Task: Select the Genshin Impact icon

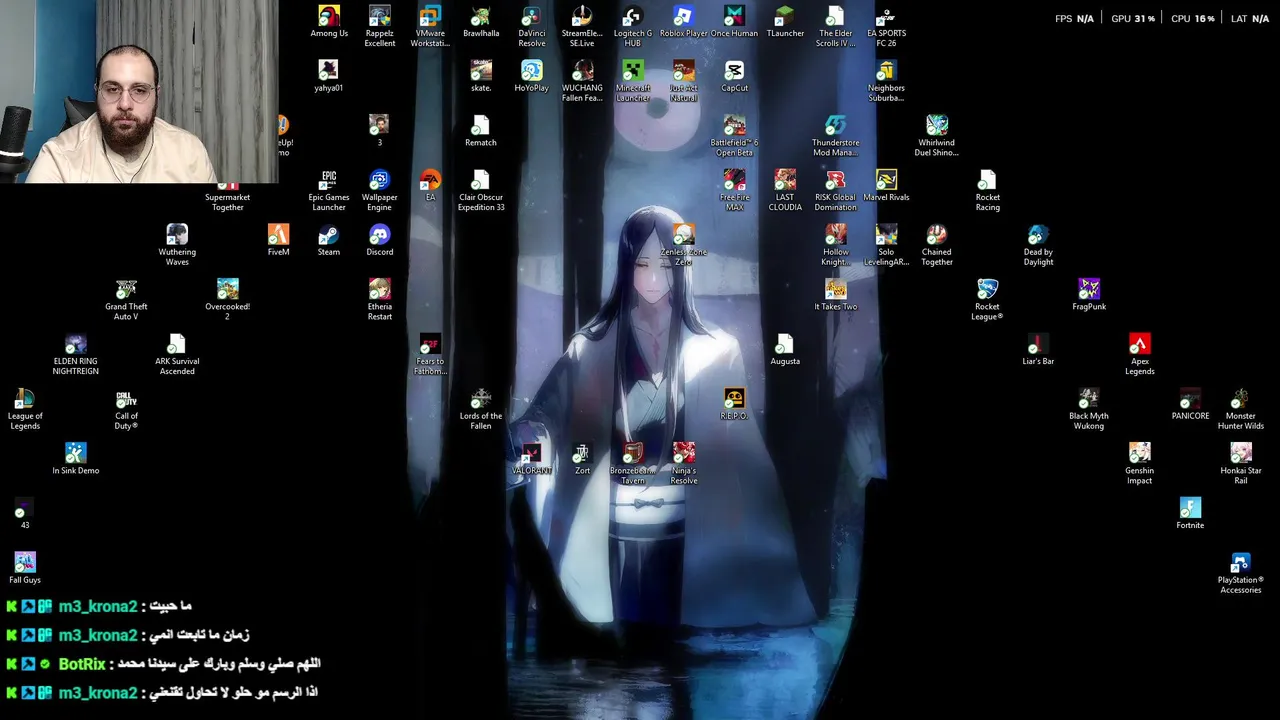Action: point(1139,464)
